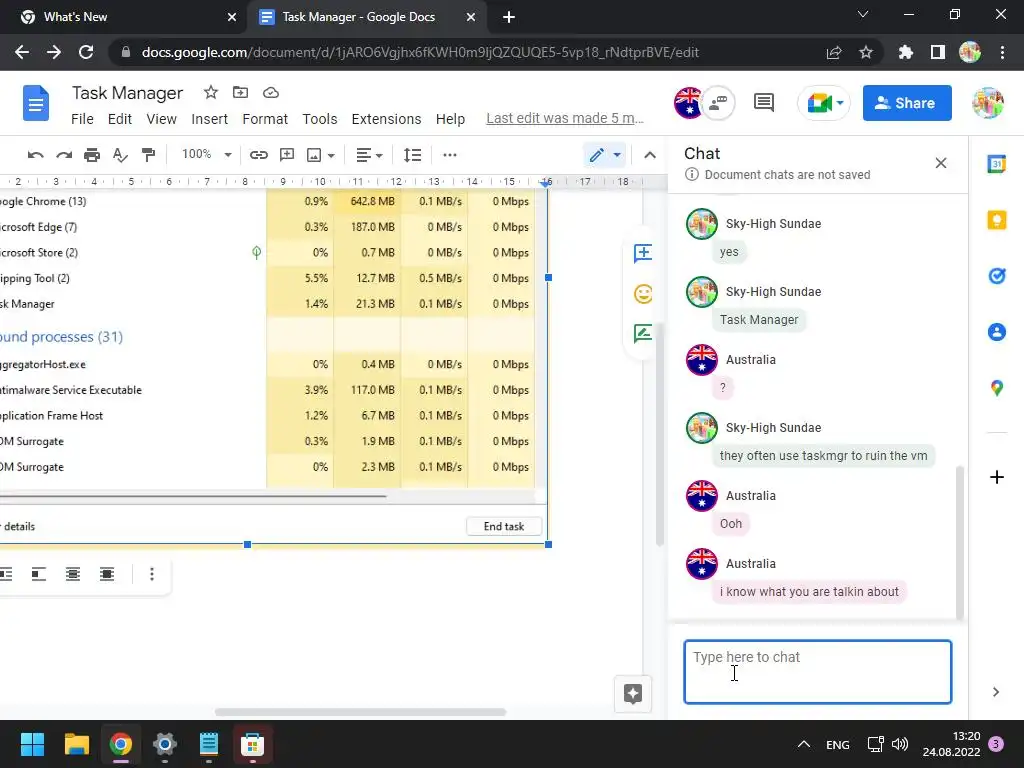
Task: Click the Redo icon in Docs toolbar
Action: (64, 155)
